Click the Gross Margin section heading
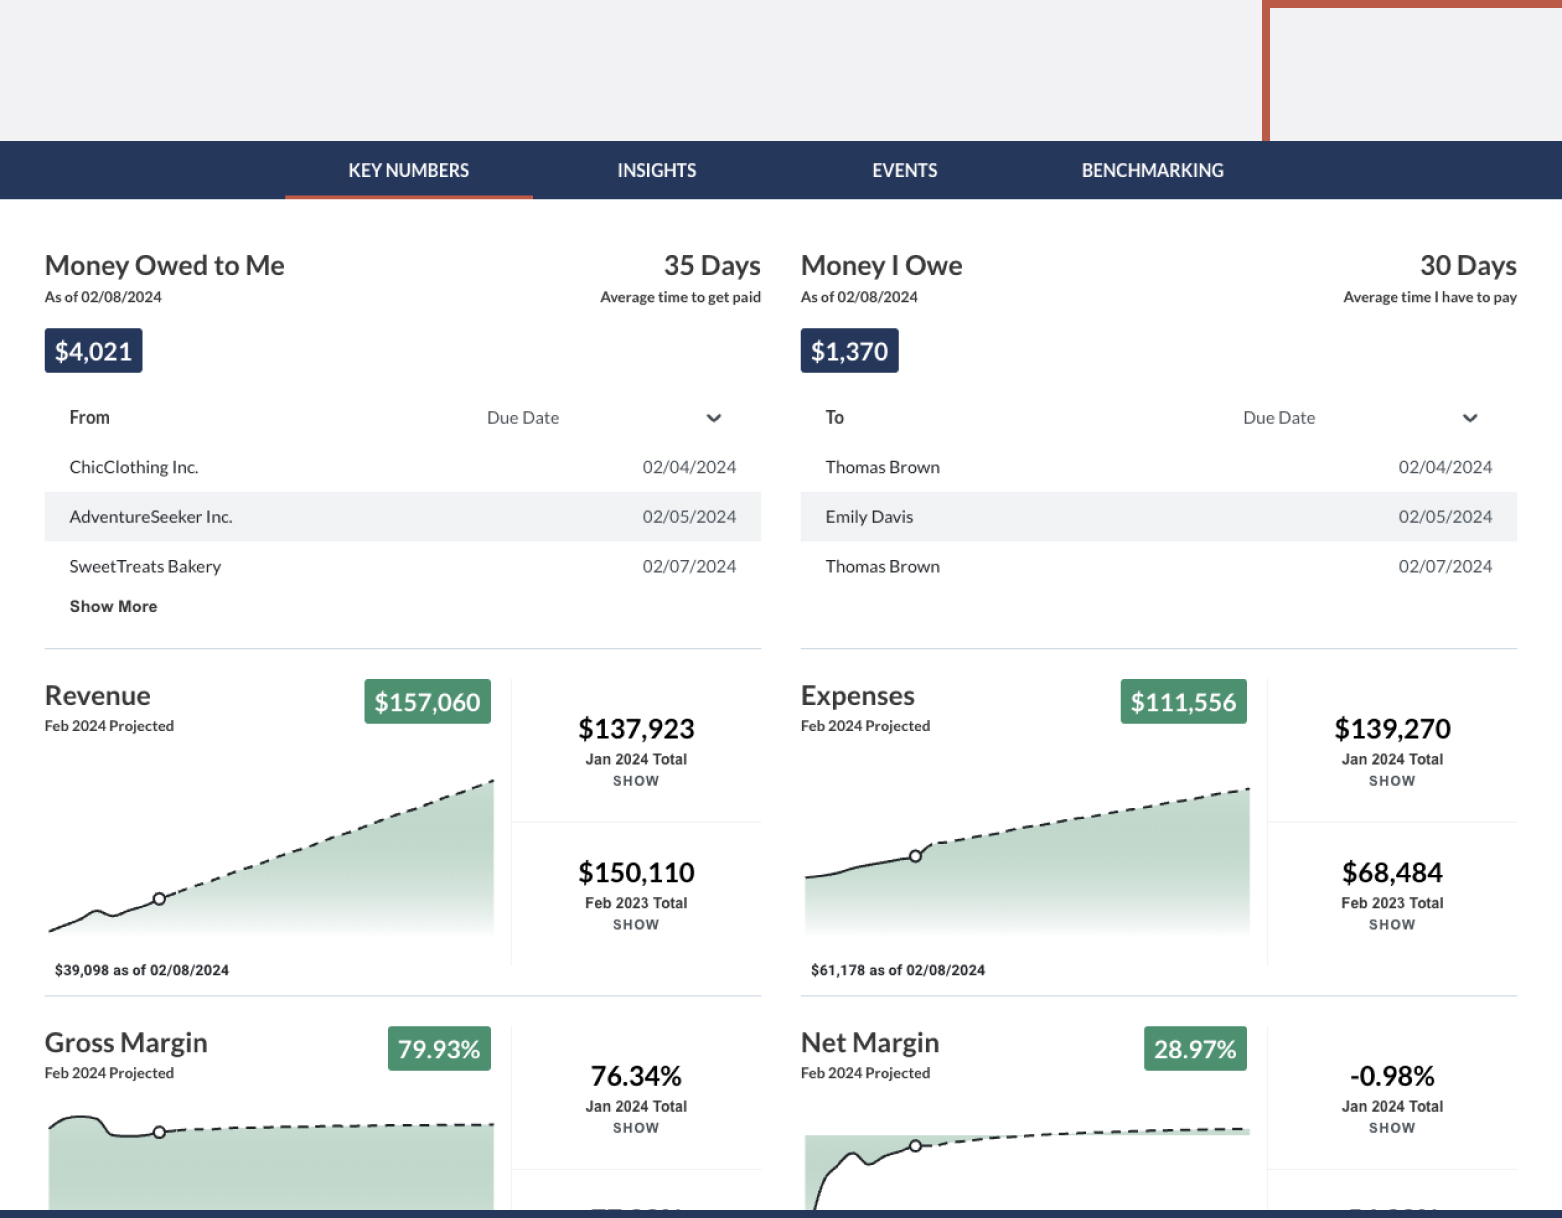This screenshot has width=1562, height=1218. coord(126,1043)
